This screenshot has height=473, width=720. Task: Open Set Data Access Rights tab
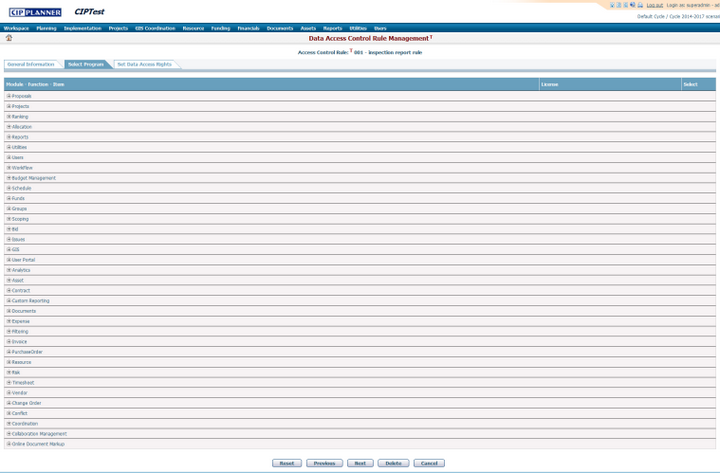(144, 64)
